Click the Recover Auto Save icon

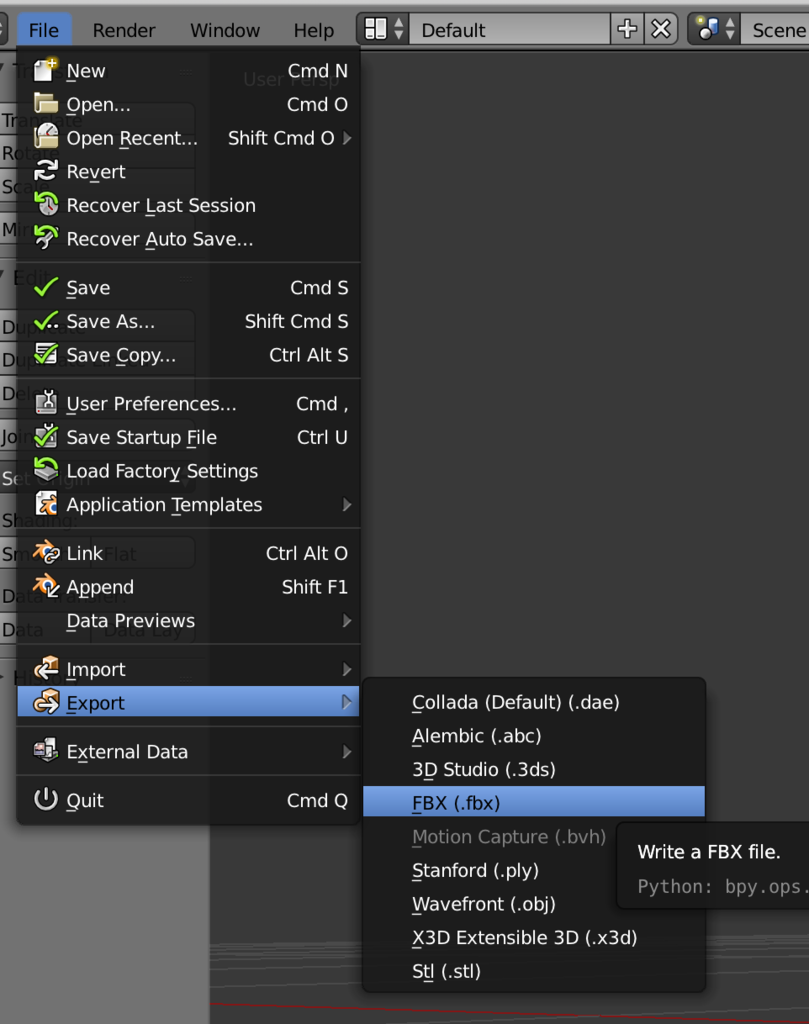tap(46, 238)
